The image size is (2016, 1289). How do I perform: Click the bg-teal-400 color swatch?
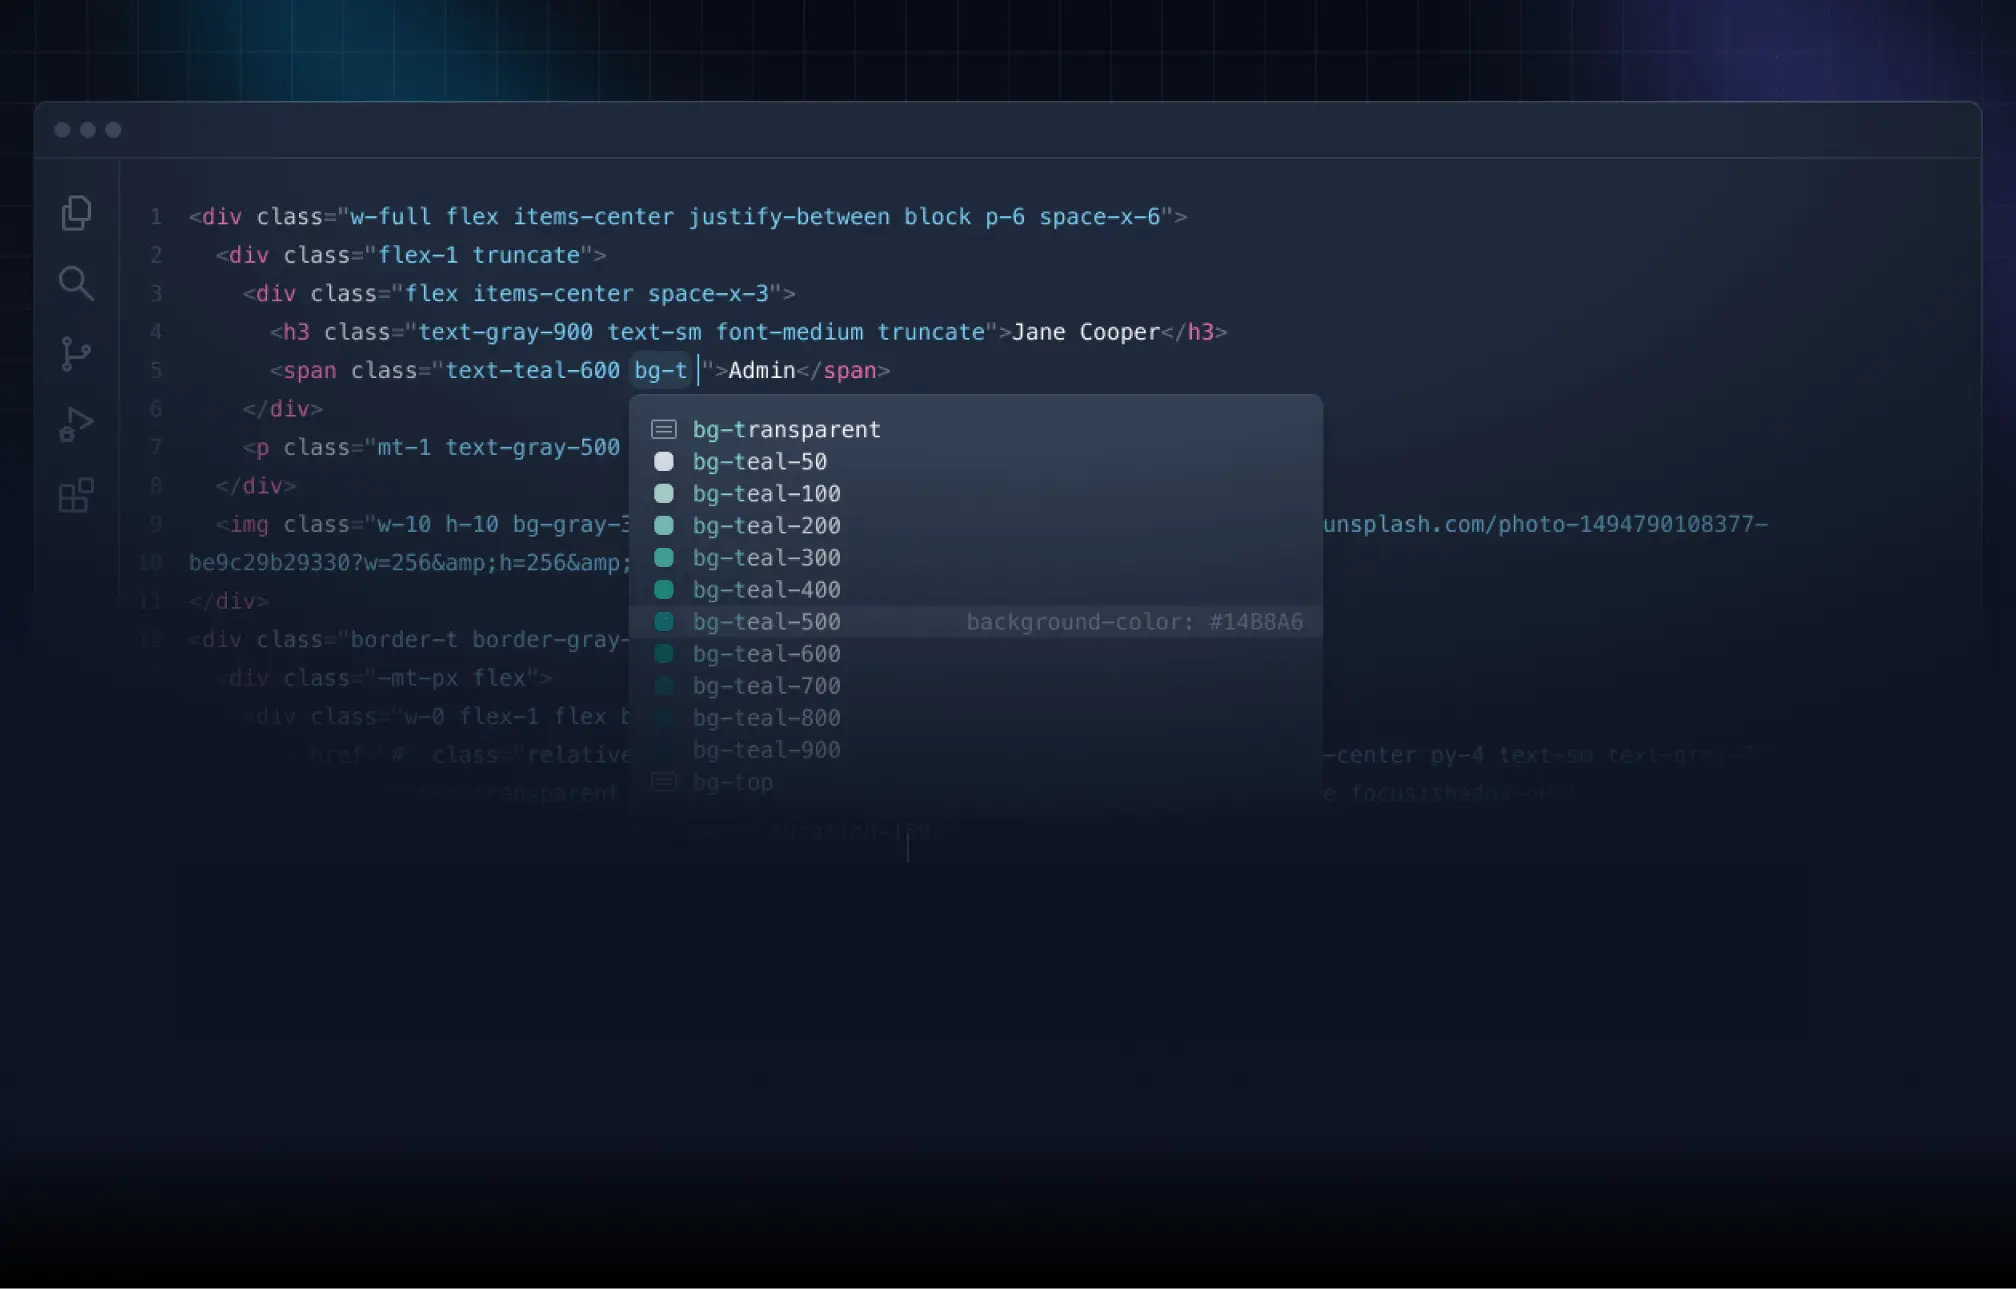click(x=664, y=590)
